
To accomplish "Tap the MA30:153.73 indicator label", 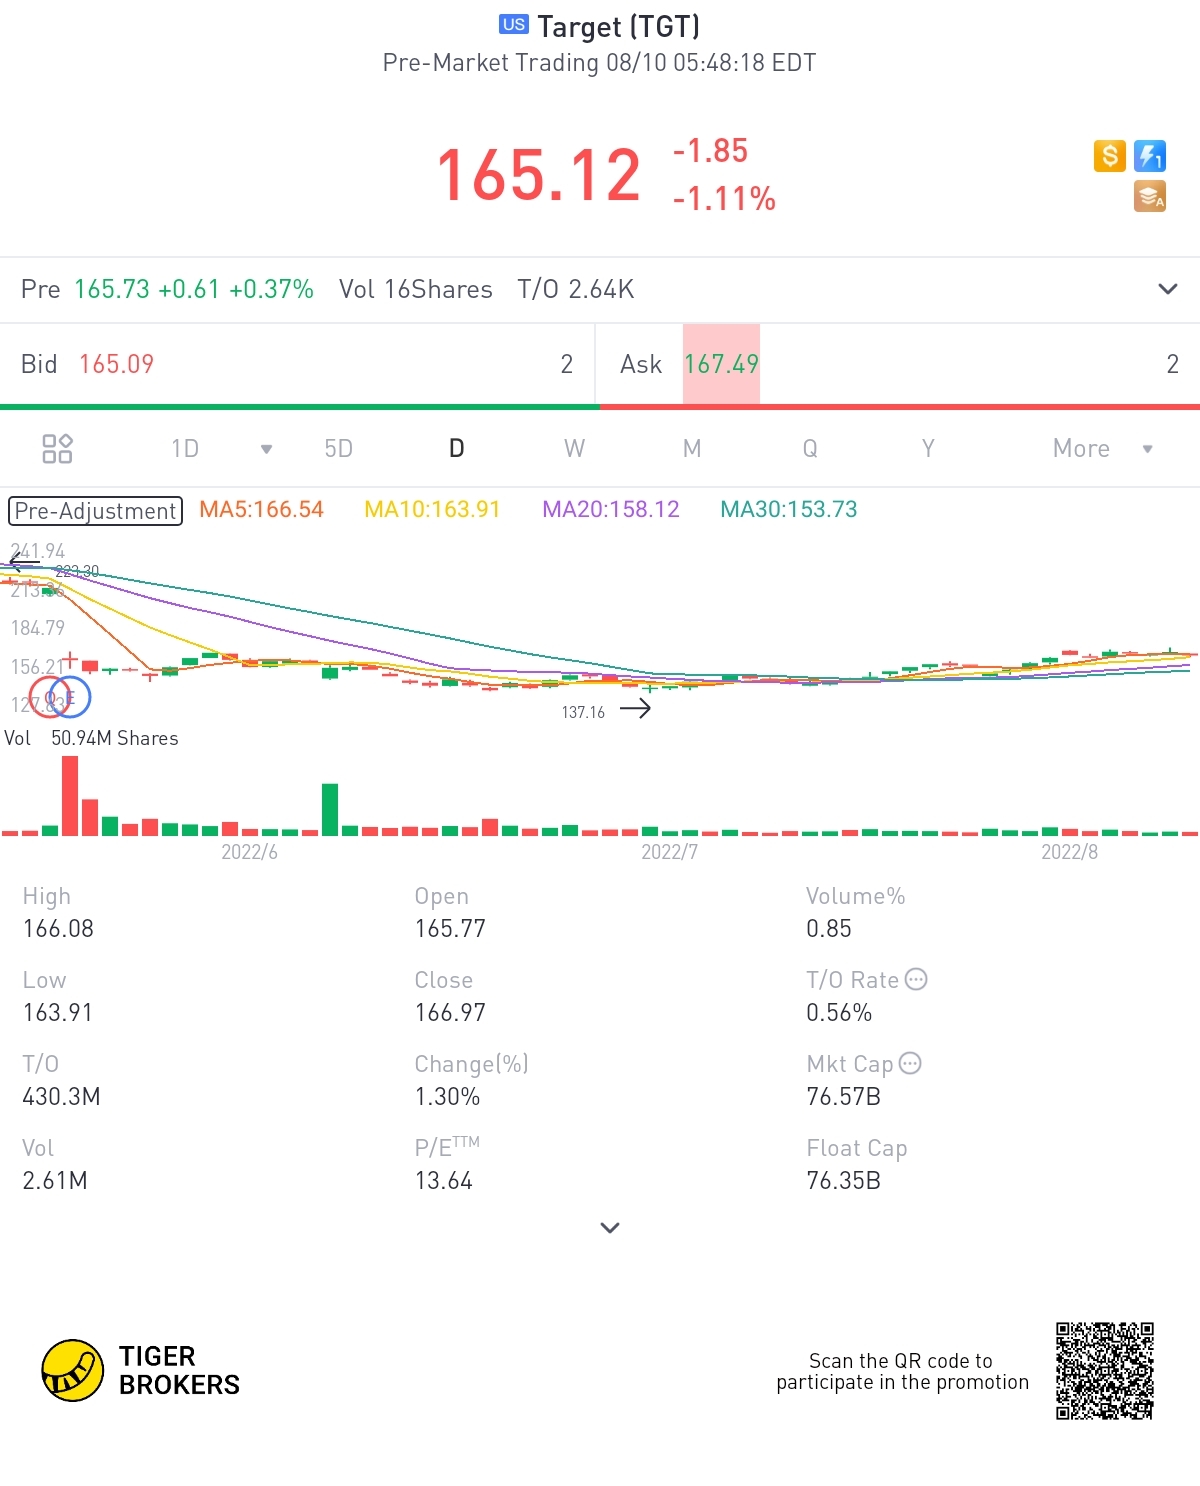I will [789, 509].
